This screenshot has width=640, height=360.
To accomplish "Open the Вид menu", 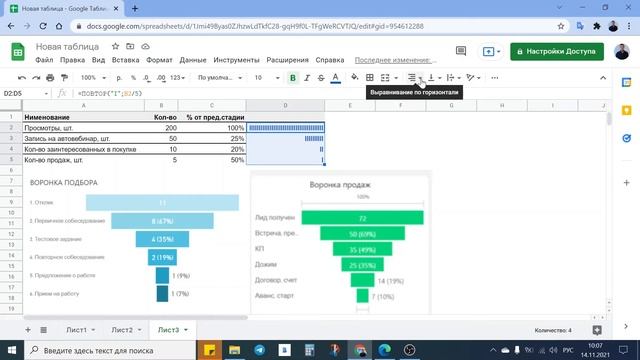I will 98,60.
